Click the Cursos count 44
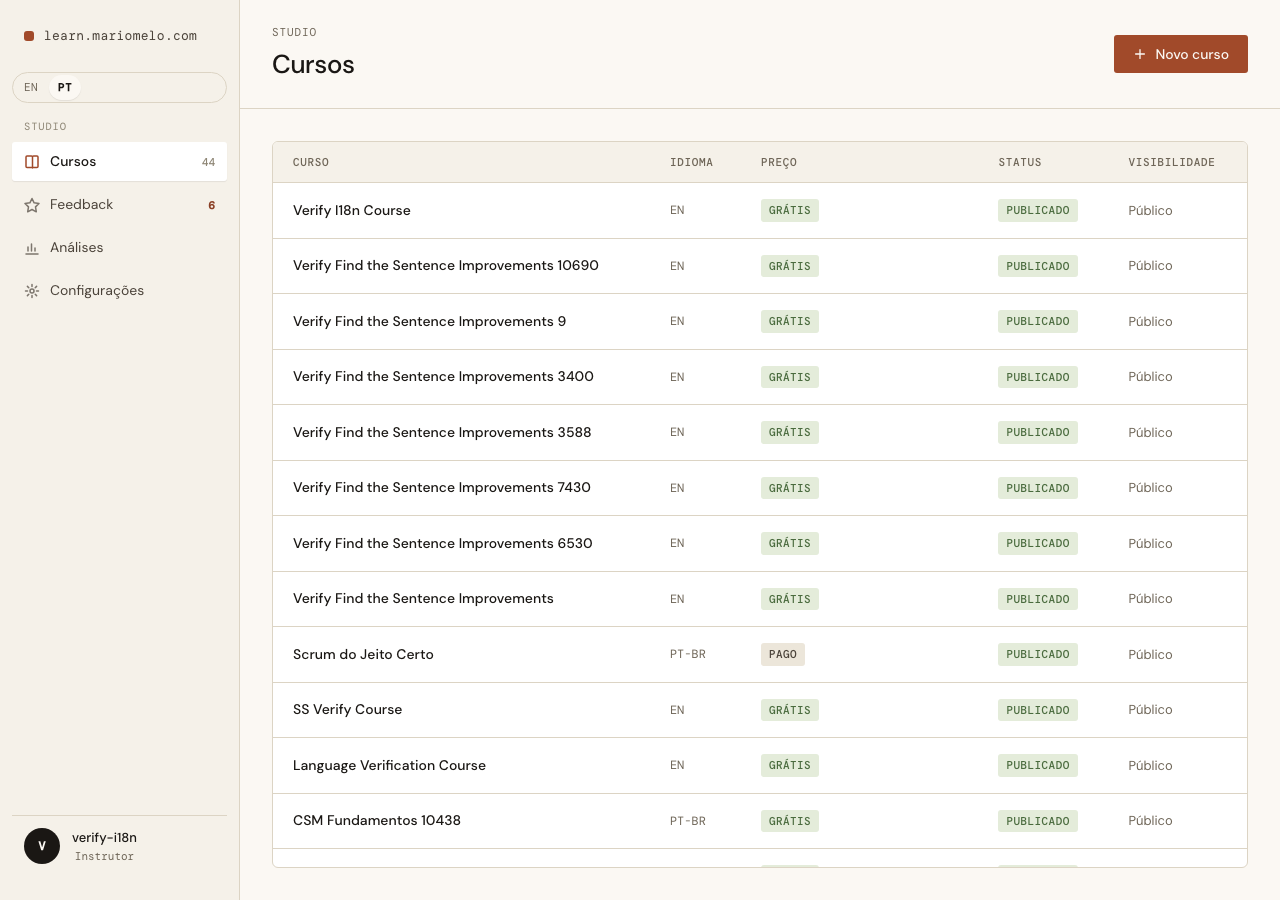Screen dimensions: 1280x900 click(208, 162)
